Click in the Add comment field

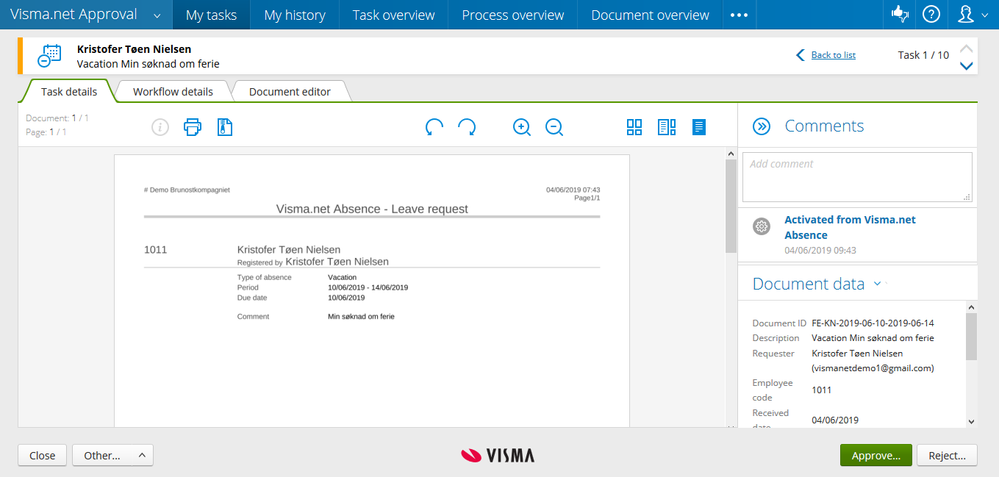[x=857, y=177]
